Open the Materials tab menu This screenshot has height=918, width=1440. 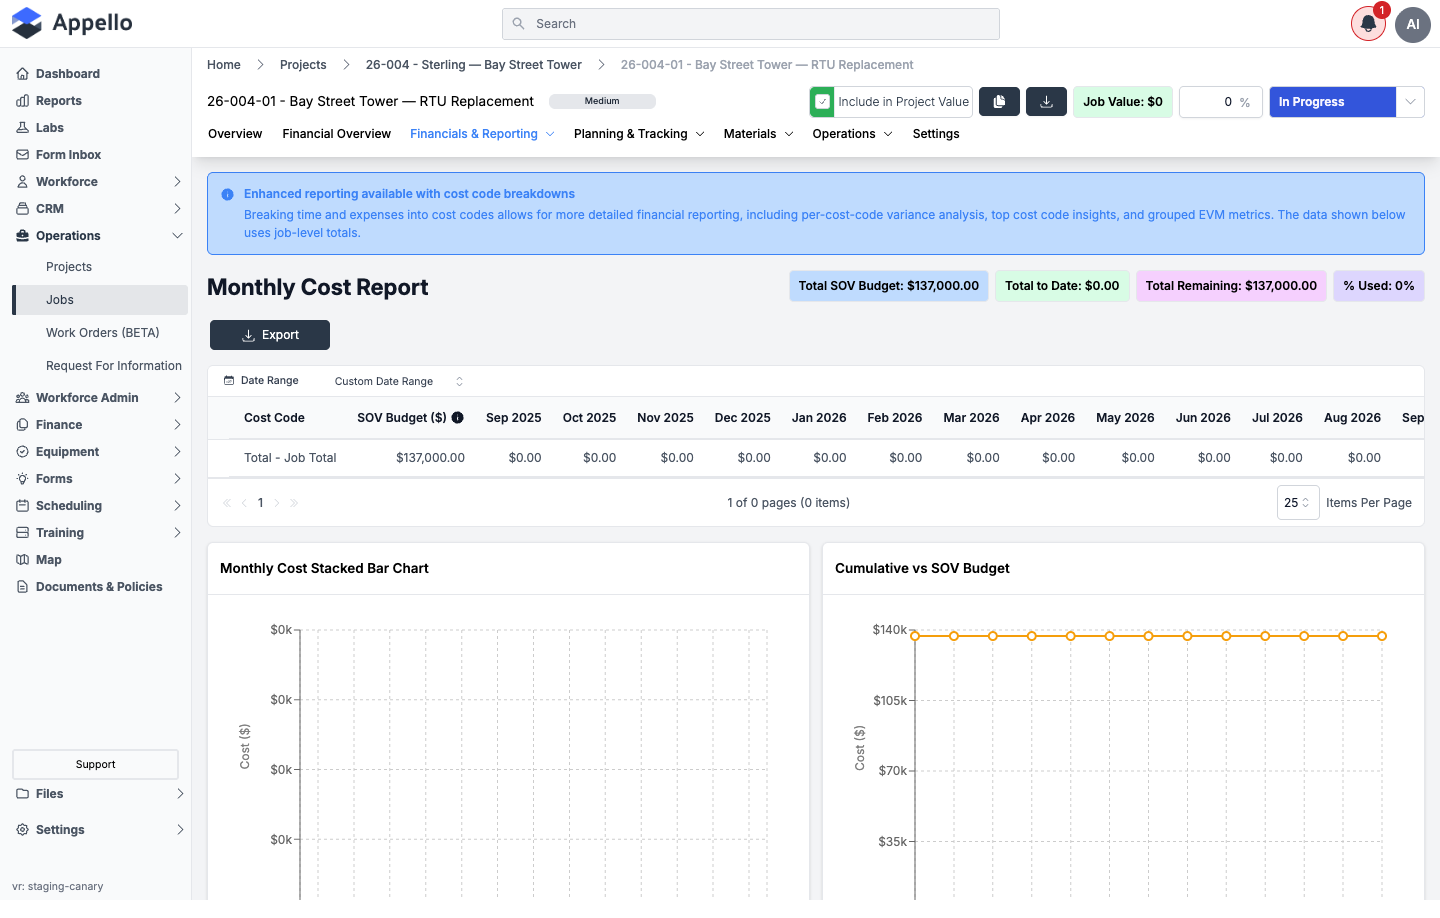[758, 134]
